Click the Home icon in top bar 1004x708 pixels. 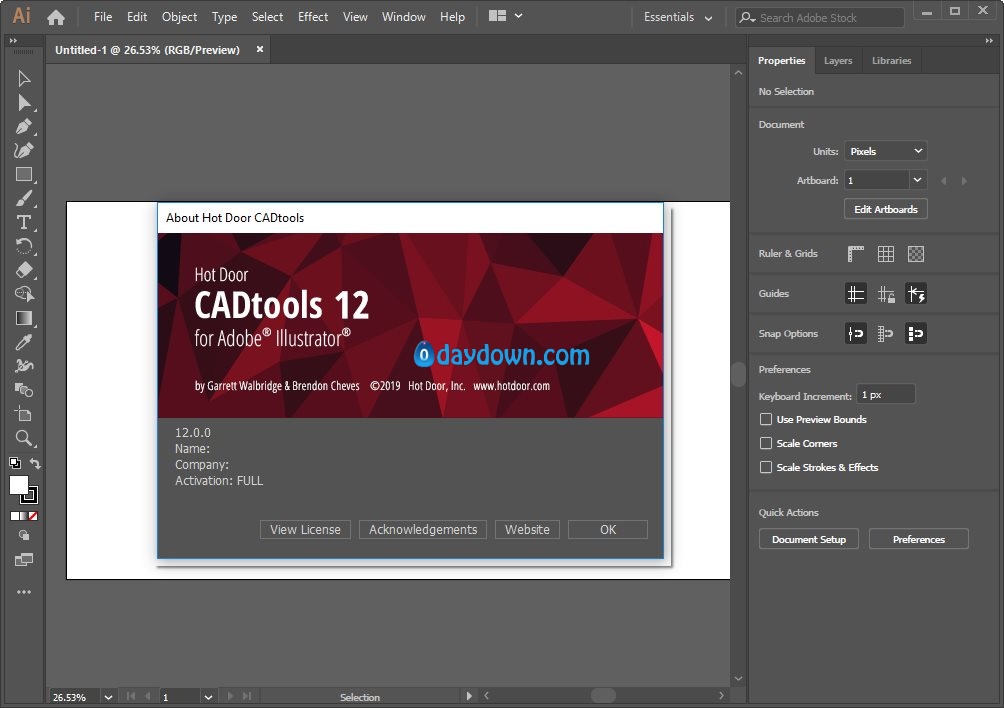56,17
